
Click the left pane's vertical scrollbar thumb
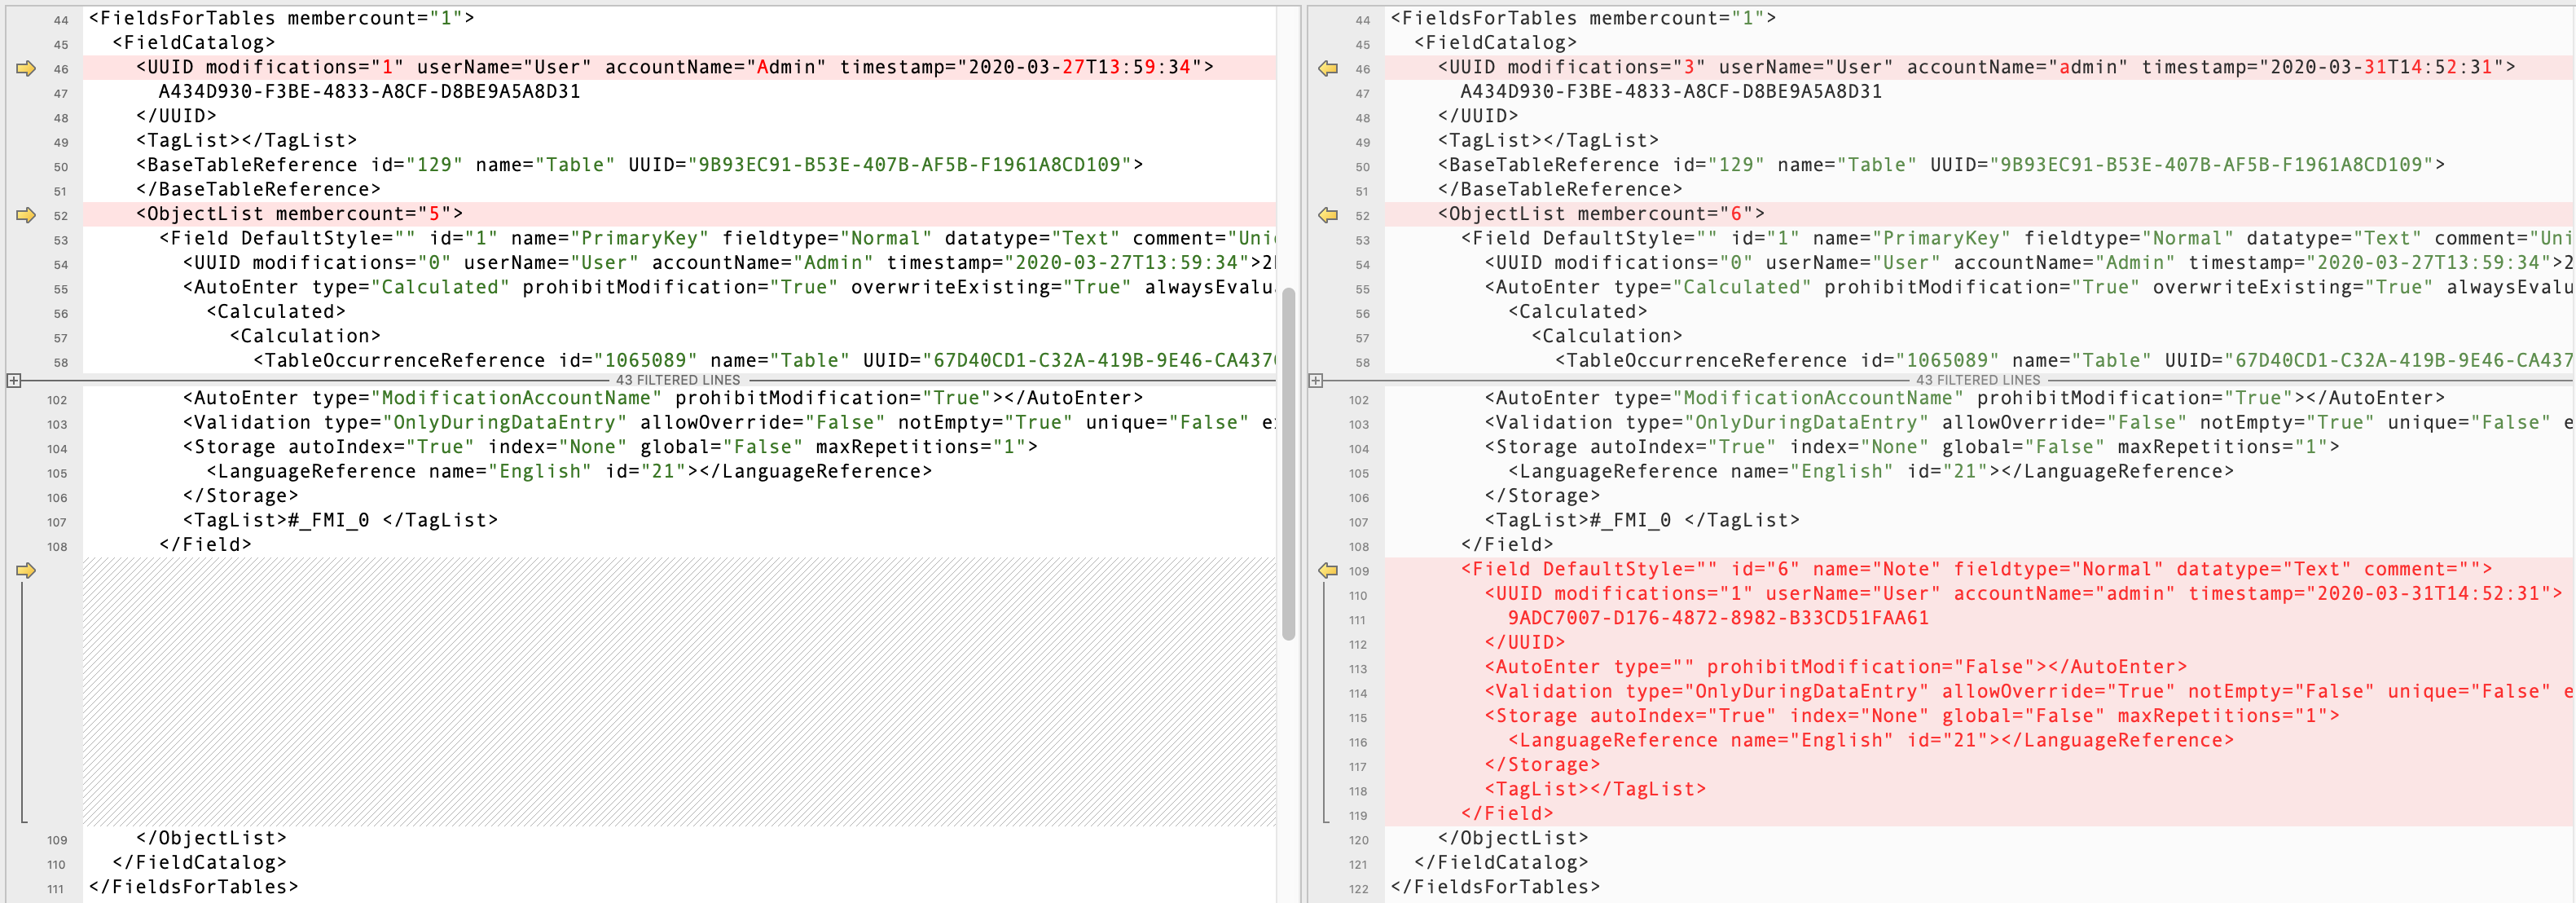(1288, 462)
